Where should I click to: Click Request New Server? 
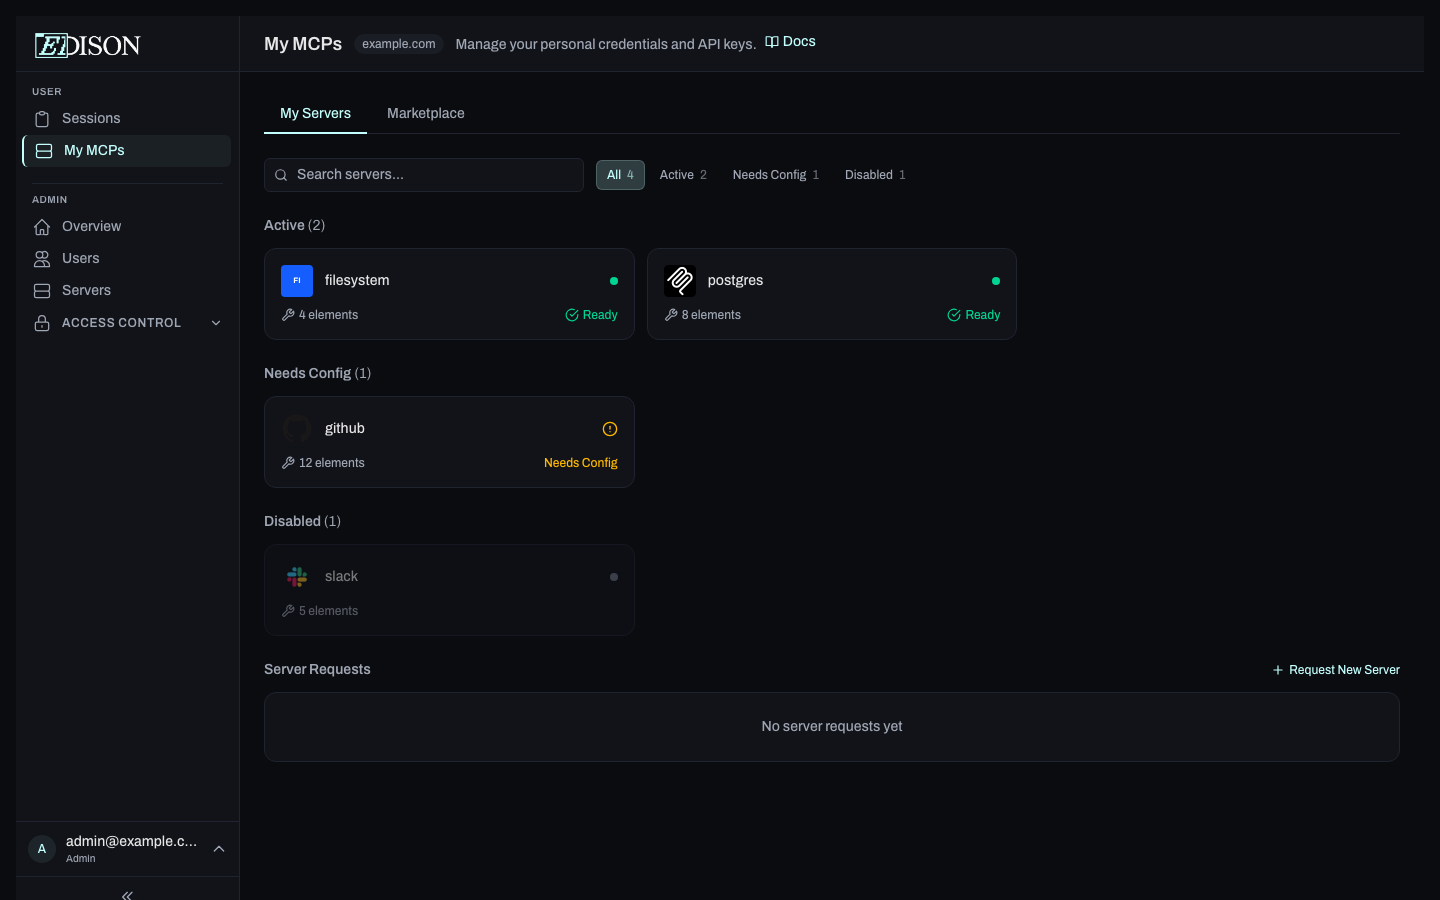[x=1335, y=670]
